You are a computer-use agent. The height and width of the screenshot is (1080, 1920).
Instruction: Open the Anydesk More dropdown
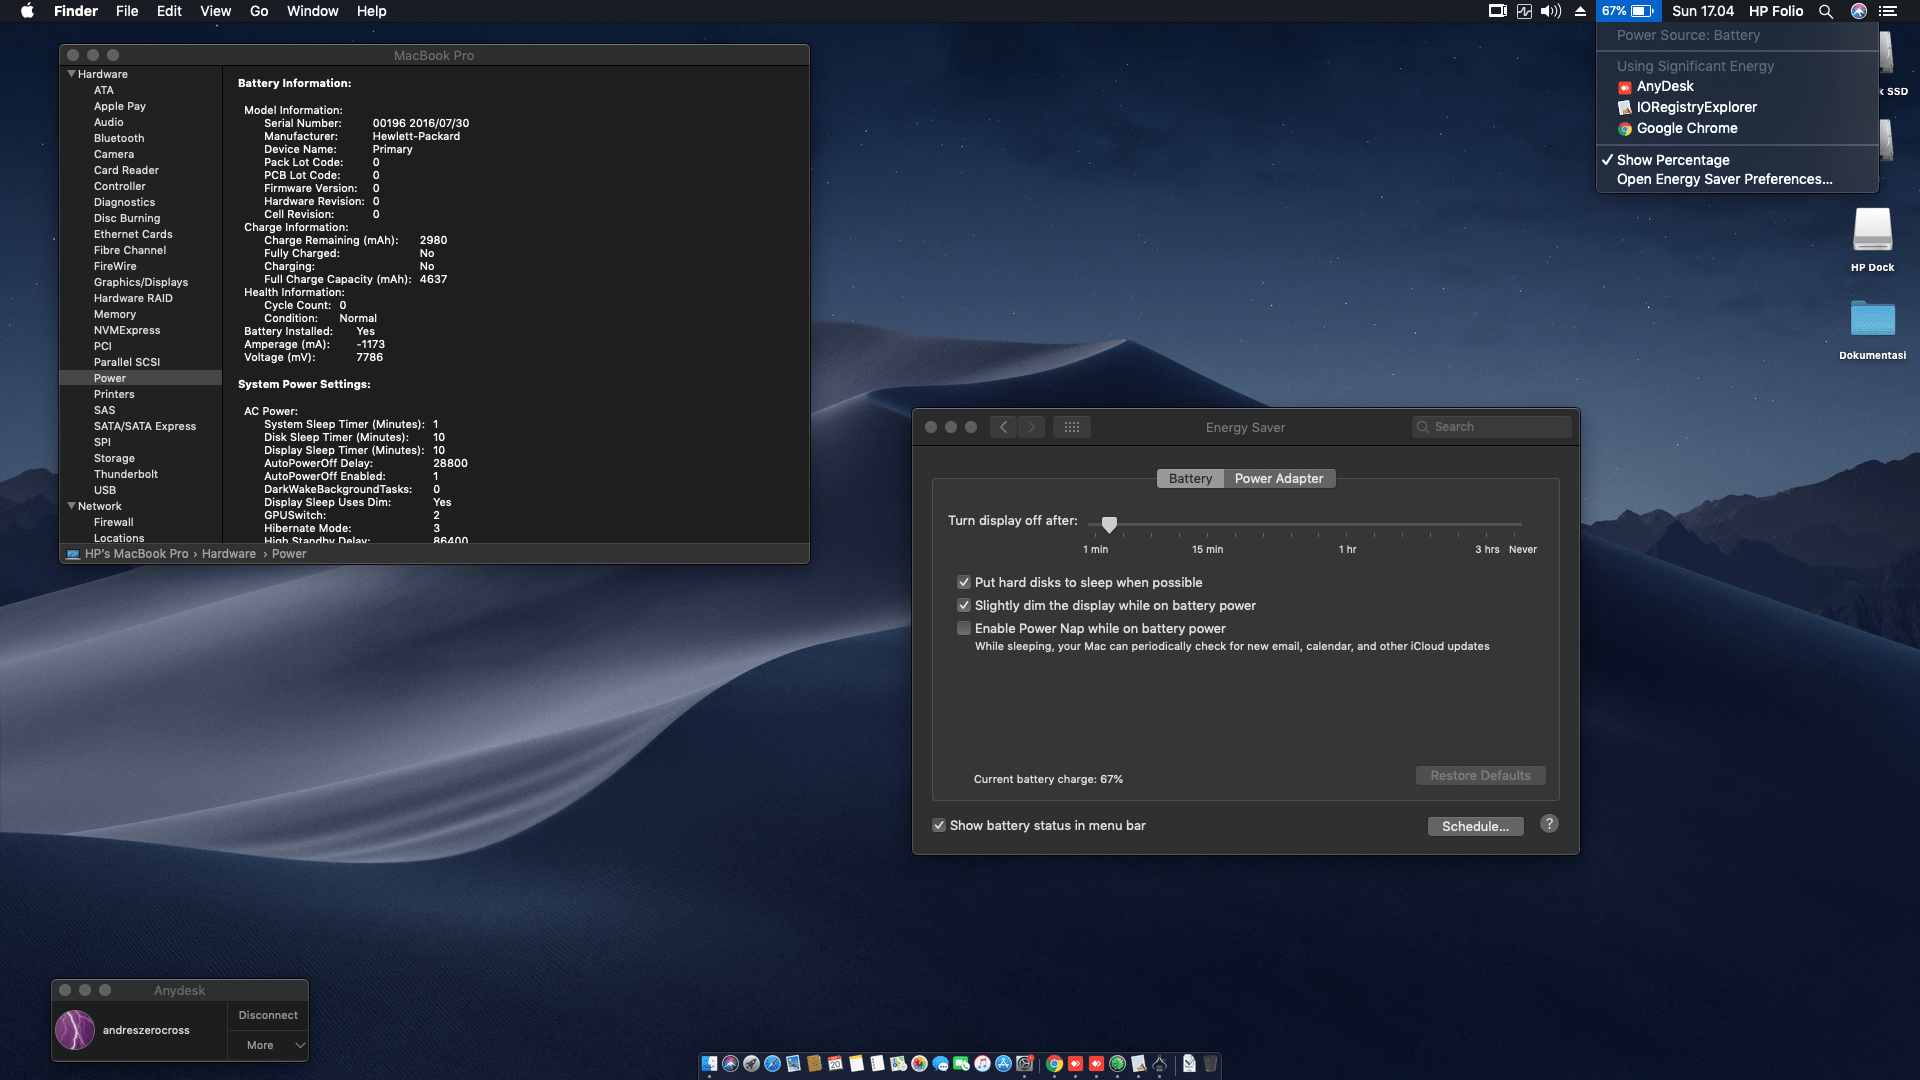[x=268, y=1045]
